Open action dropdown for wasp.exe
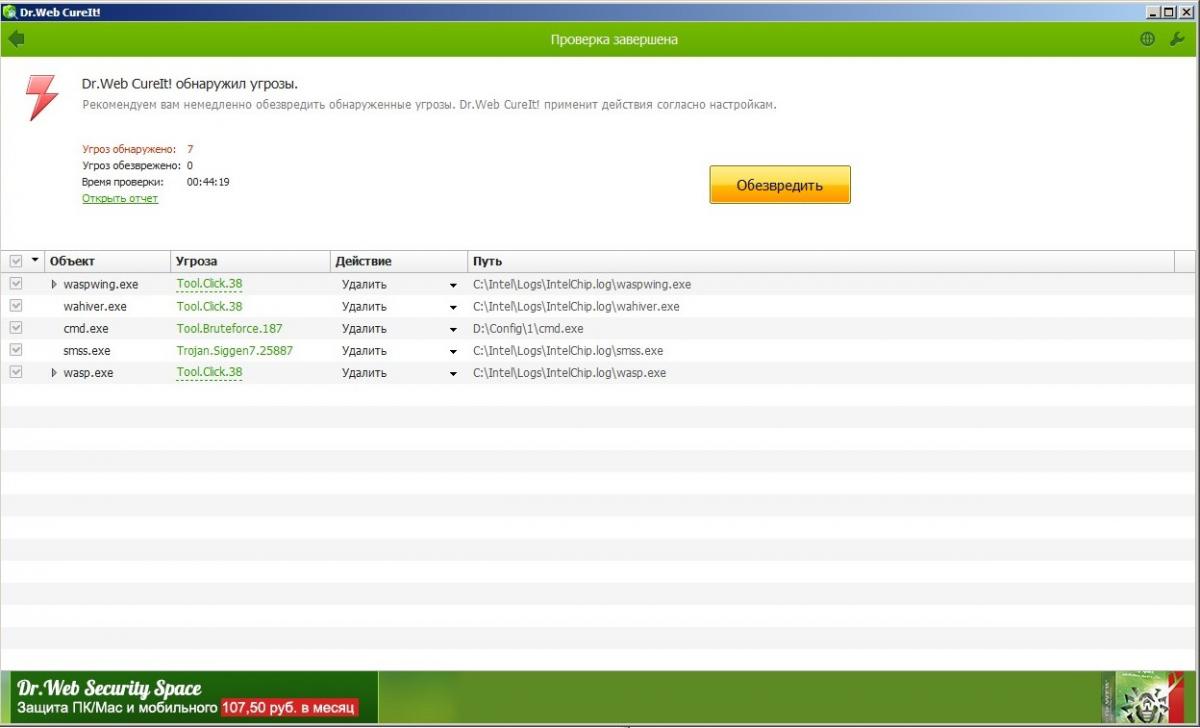Screen dimensions: 1200x728 pyautogui.click(x=453, y=374)
